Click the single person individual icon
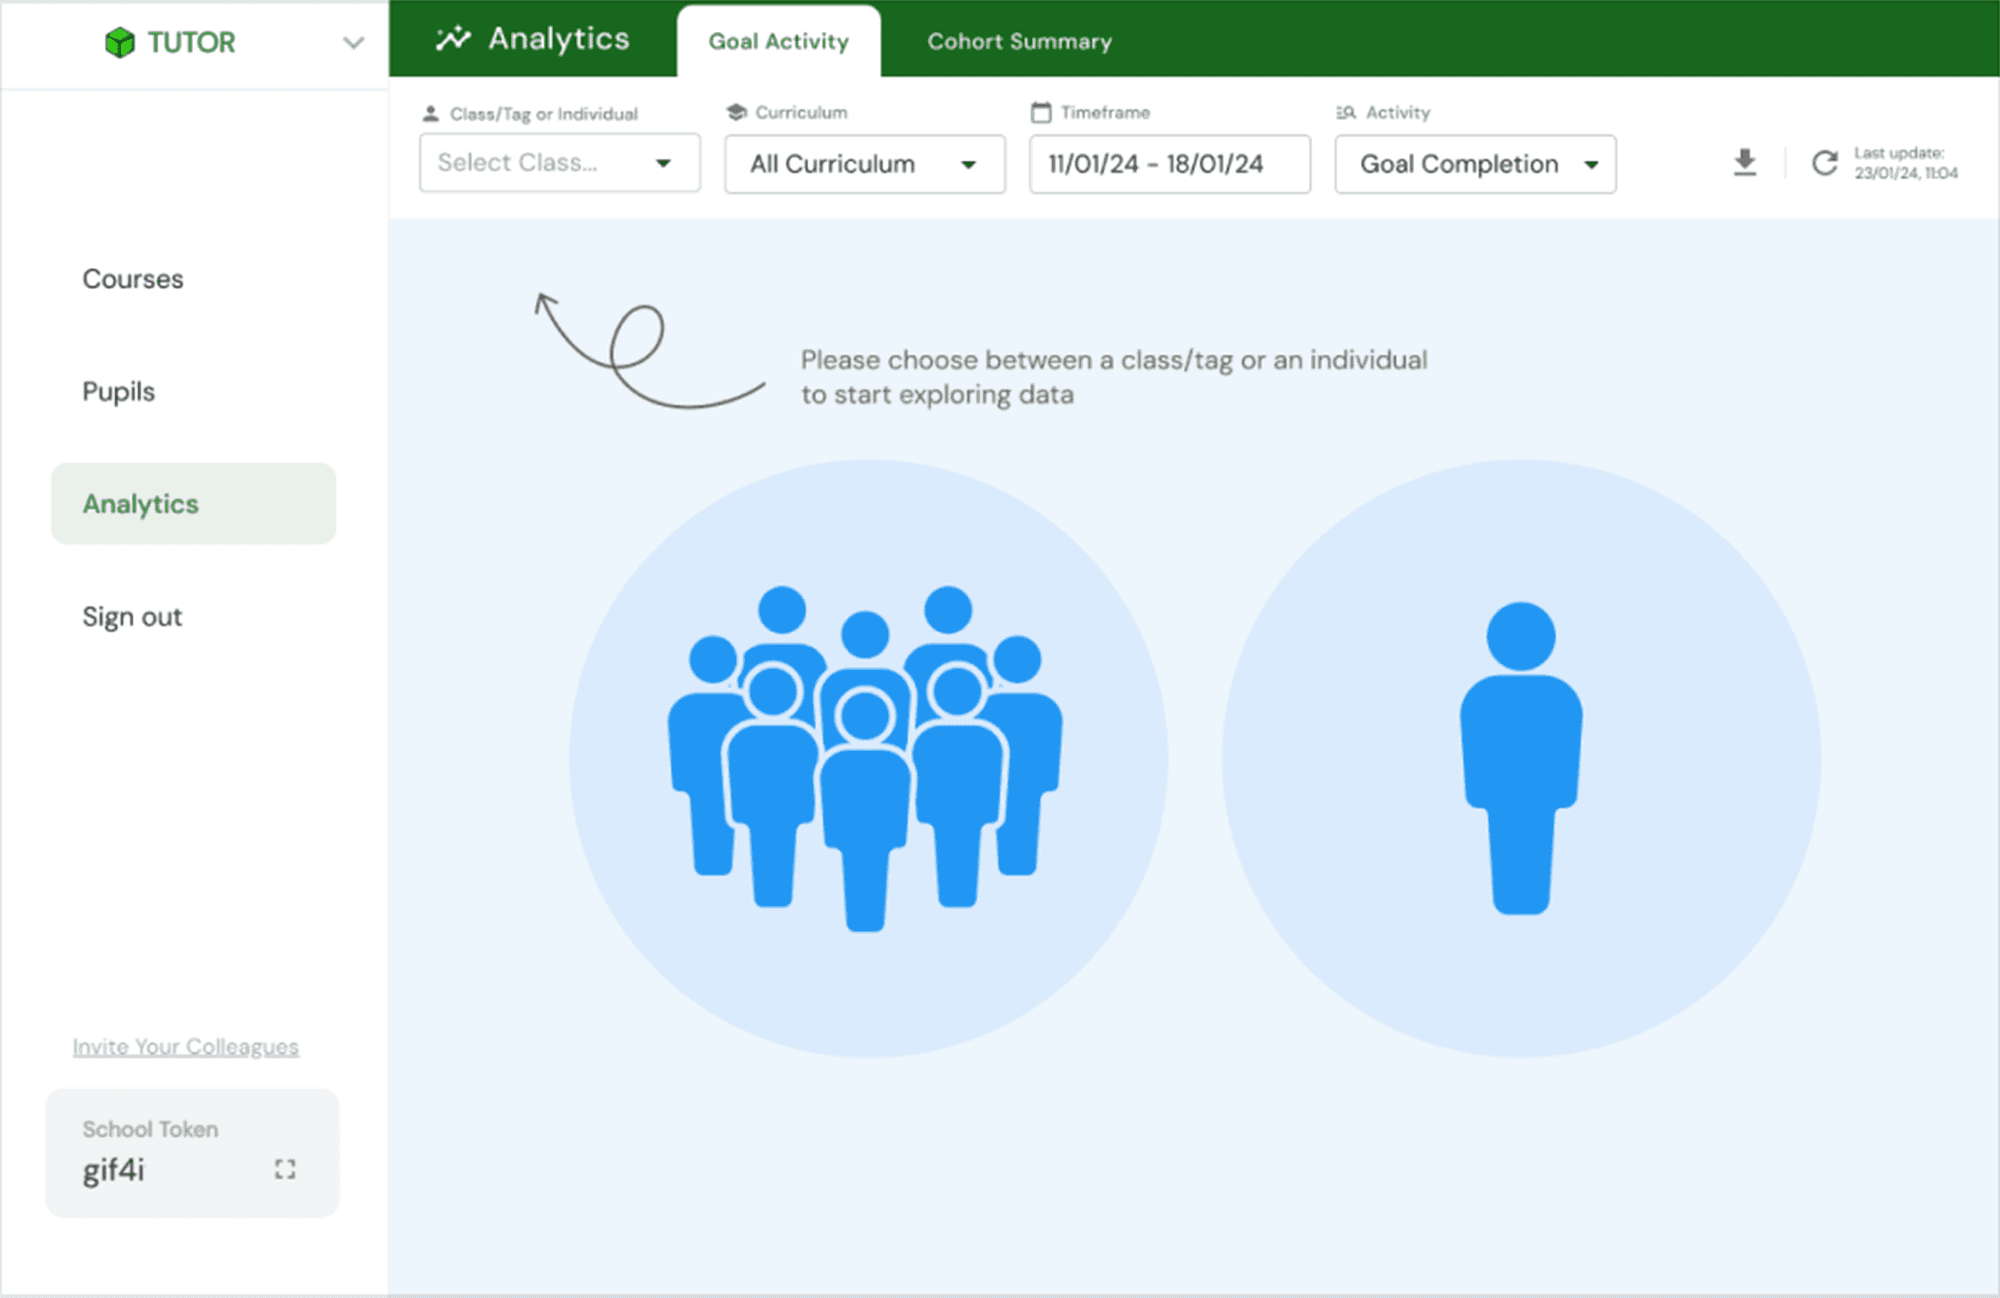Image resolution: width=2000 pixels, height=1298 pixels. click(x=1520, y=757)
